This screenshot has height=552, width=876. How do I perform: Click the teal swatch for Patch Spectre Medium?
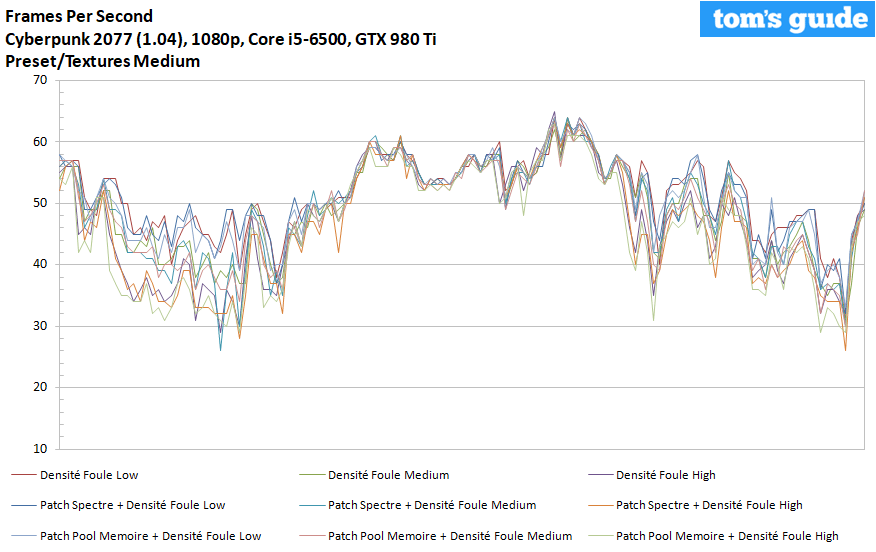[312, 505]
